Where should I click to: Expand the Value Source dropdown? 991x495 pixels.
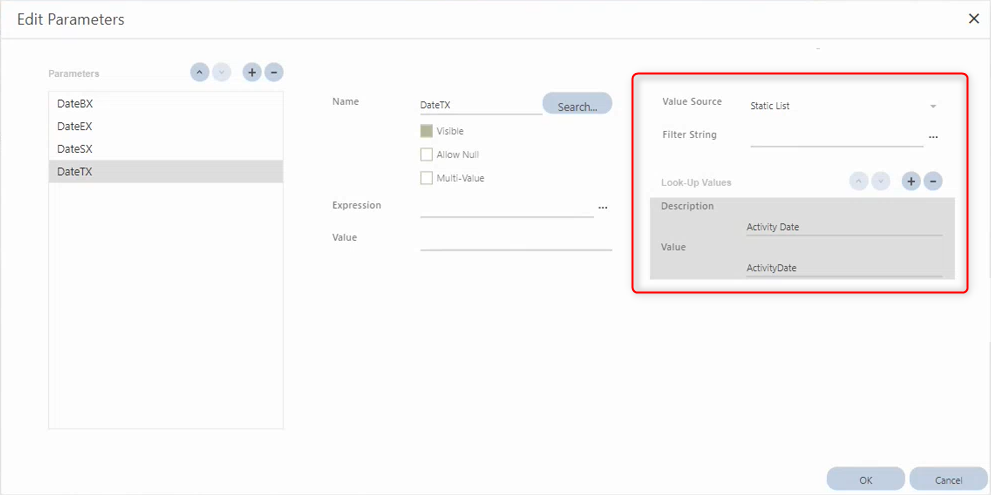coord(933,106)
